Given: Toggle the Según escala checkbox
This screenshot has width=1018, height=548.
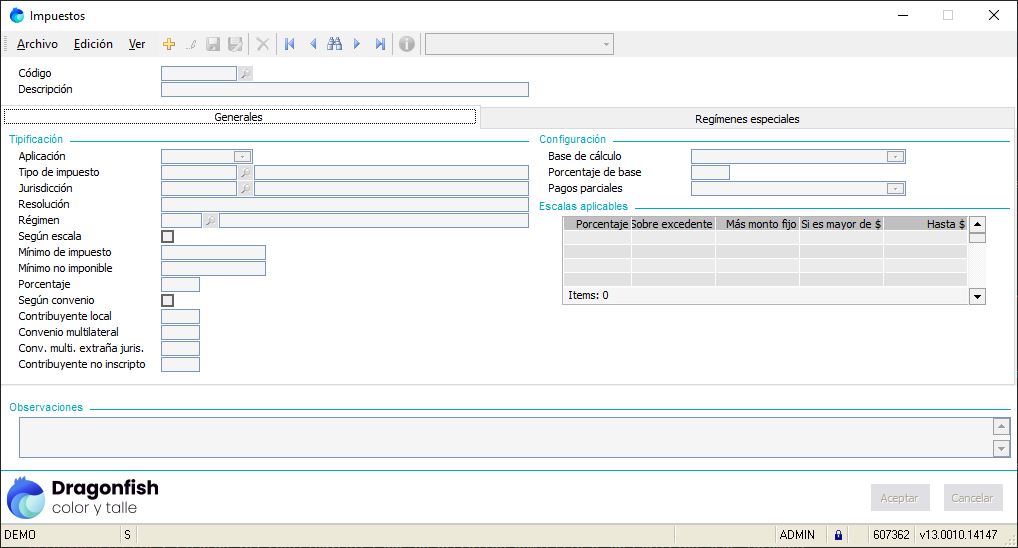Looking at the screenshot, I should click(168, 236).
